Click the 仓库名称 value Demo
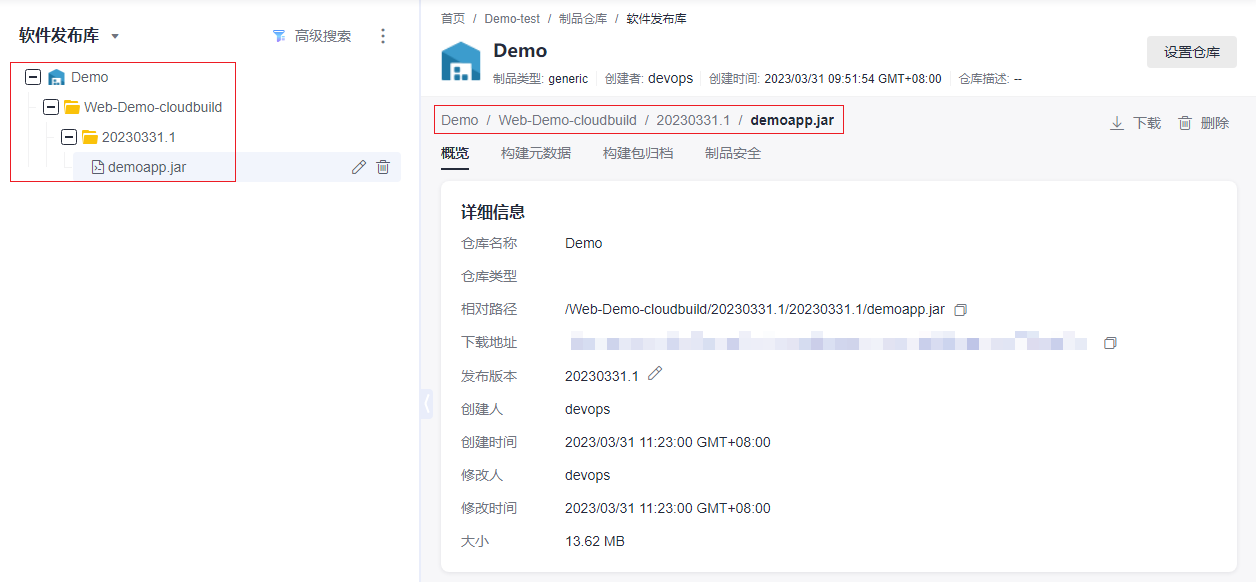1256x582 pixels. click(x=584, y=243)
